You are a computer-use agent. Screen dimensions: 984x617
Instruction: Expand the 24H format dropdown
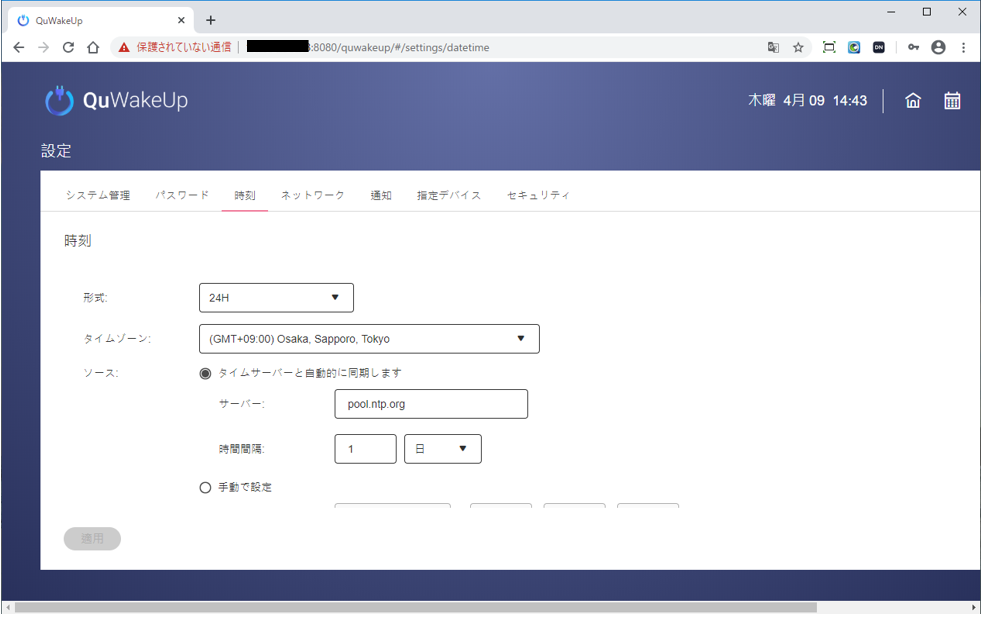click(x=276, y=298)
